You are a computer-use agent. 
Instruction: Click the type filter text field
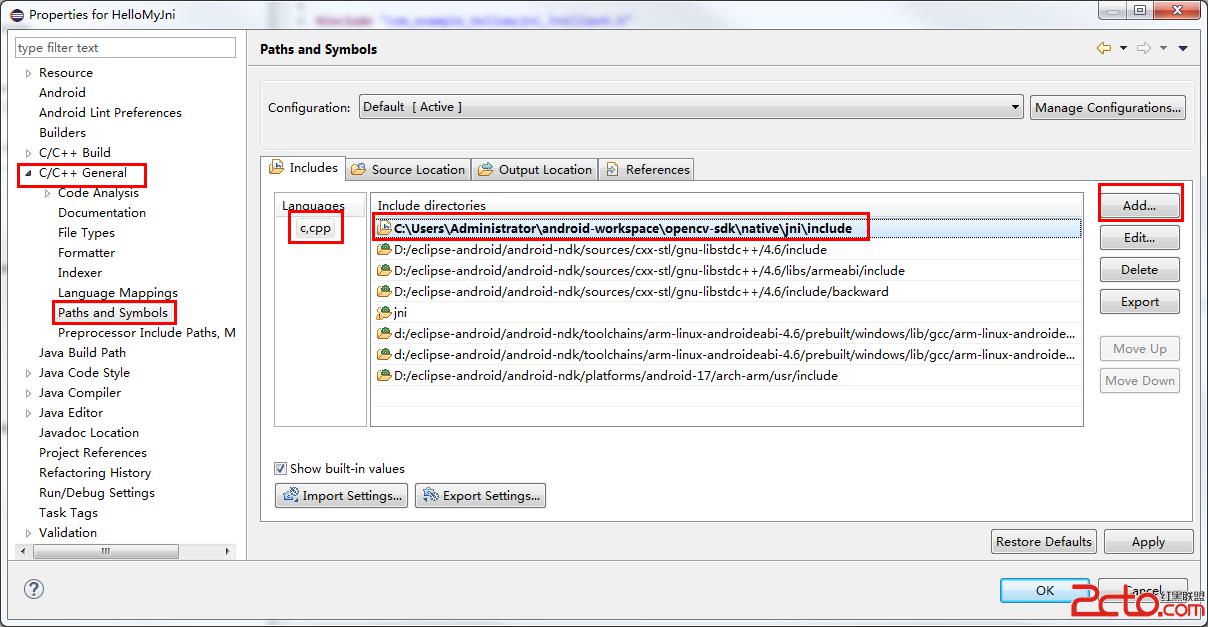pos(125,47)
